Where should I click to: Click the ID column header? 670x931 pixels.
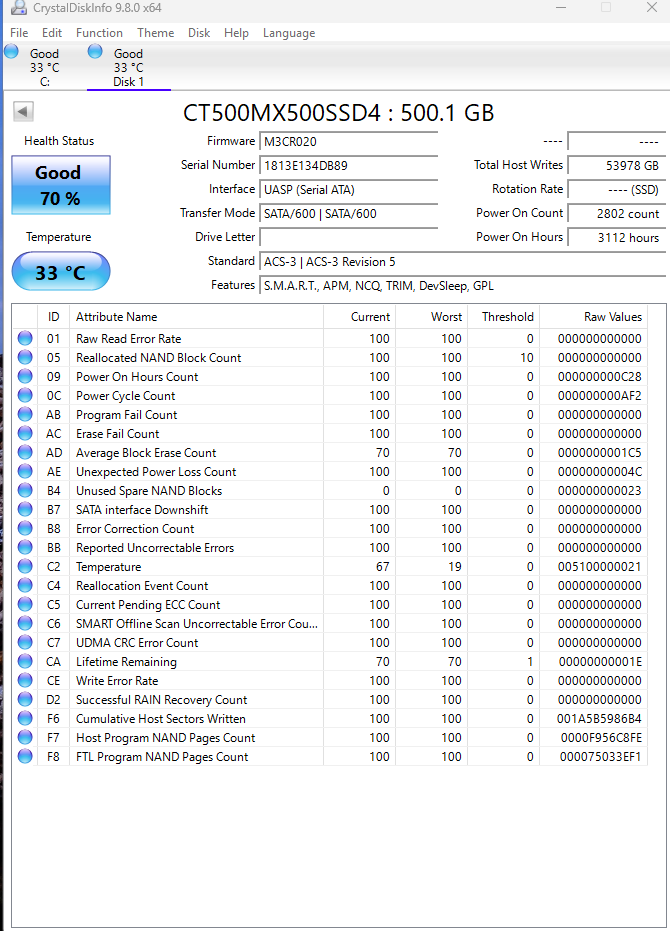[x=53, y=316]
